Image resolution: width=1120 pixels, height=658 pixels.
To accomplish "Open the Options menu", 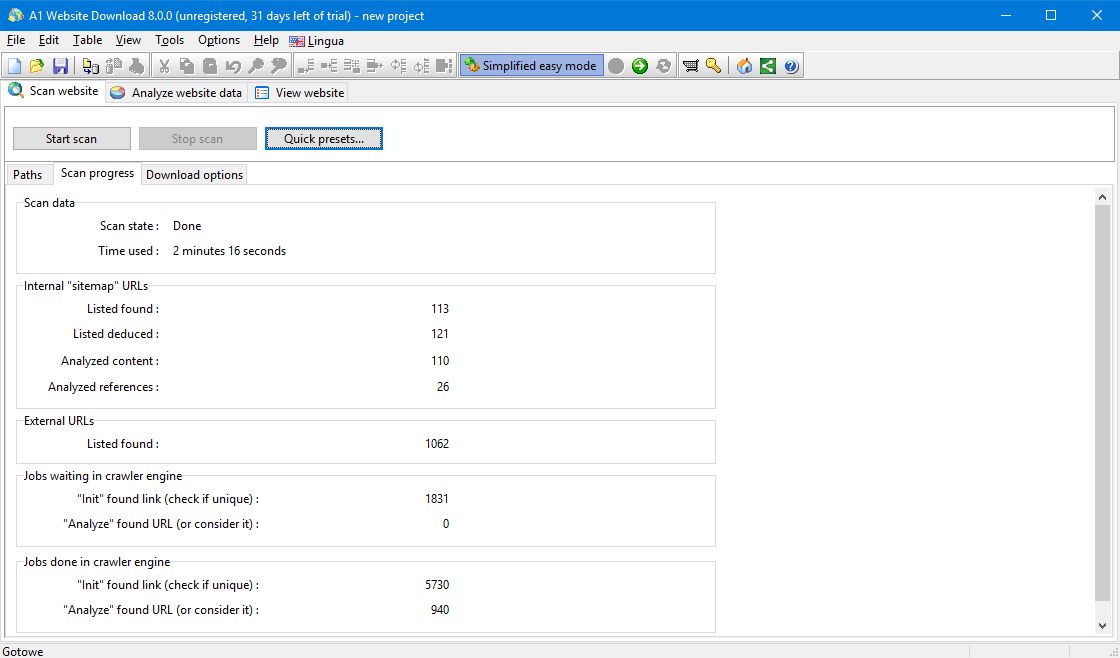I will point(219,41).
